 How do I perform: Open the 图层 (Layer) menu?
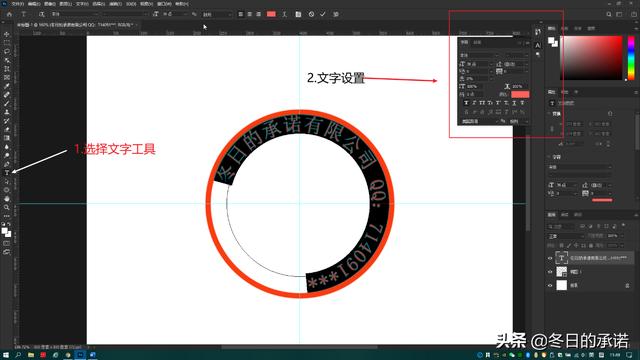pyautogui.click(x=65, y=4)
